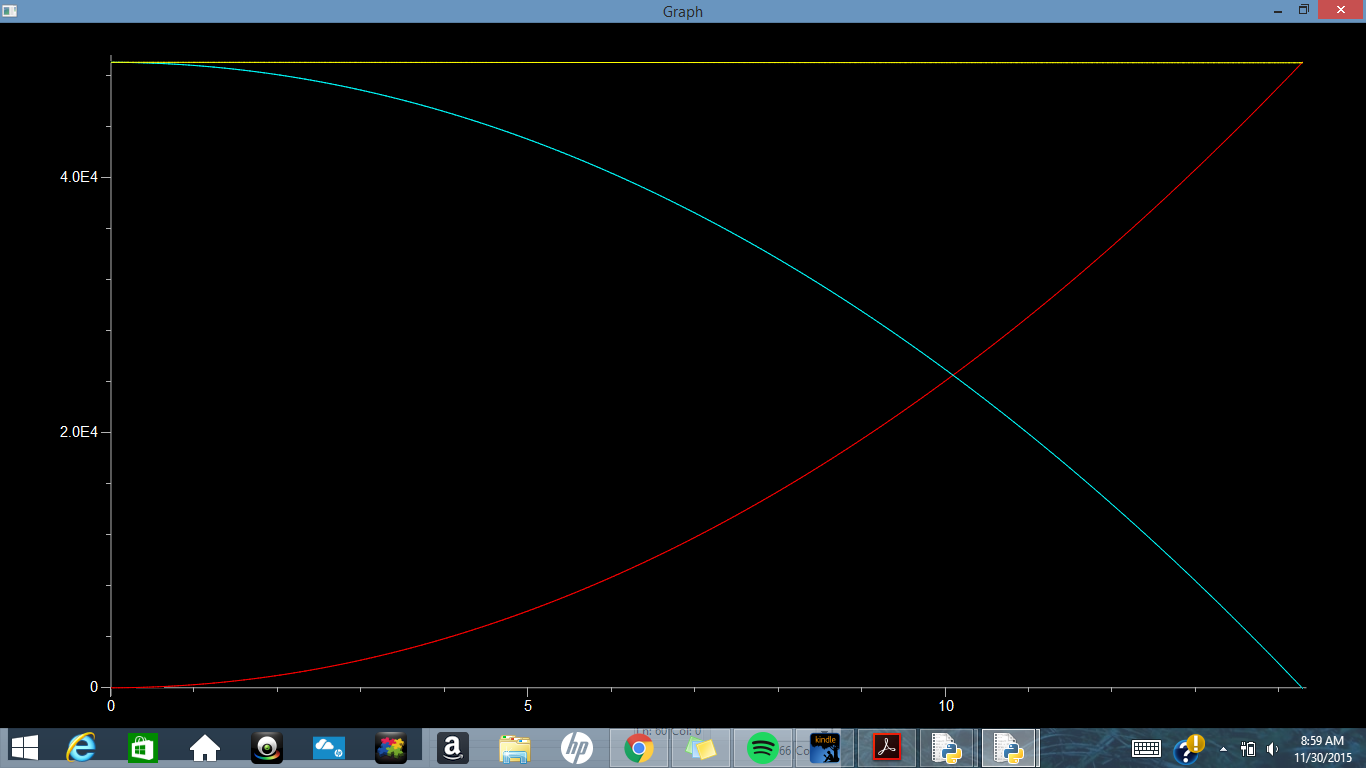
Task: Show hidden system tray icons
Action: click(x=1223, y=748)
